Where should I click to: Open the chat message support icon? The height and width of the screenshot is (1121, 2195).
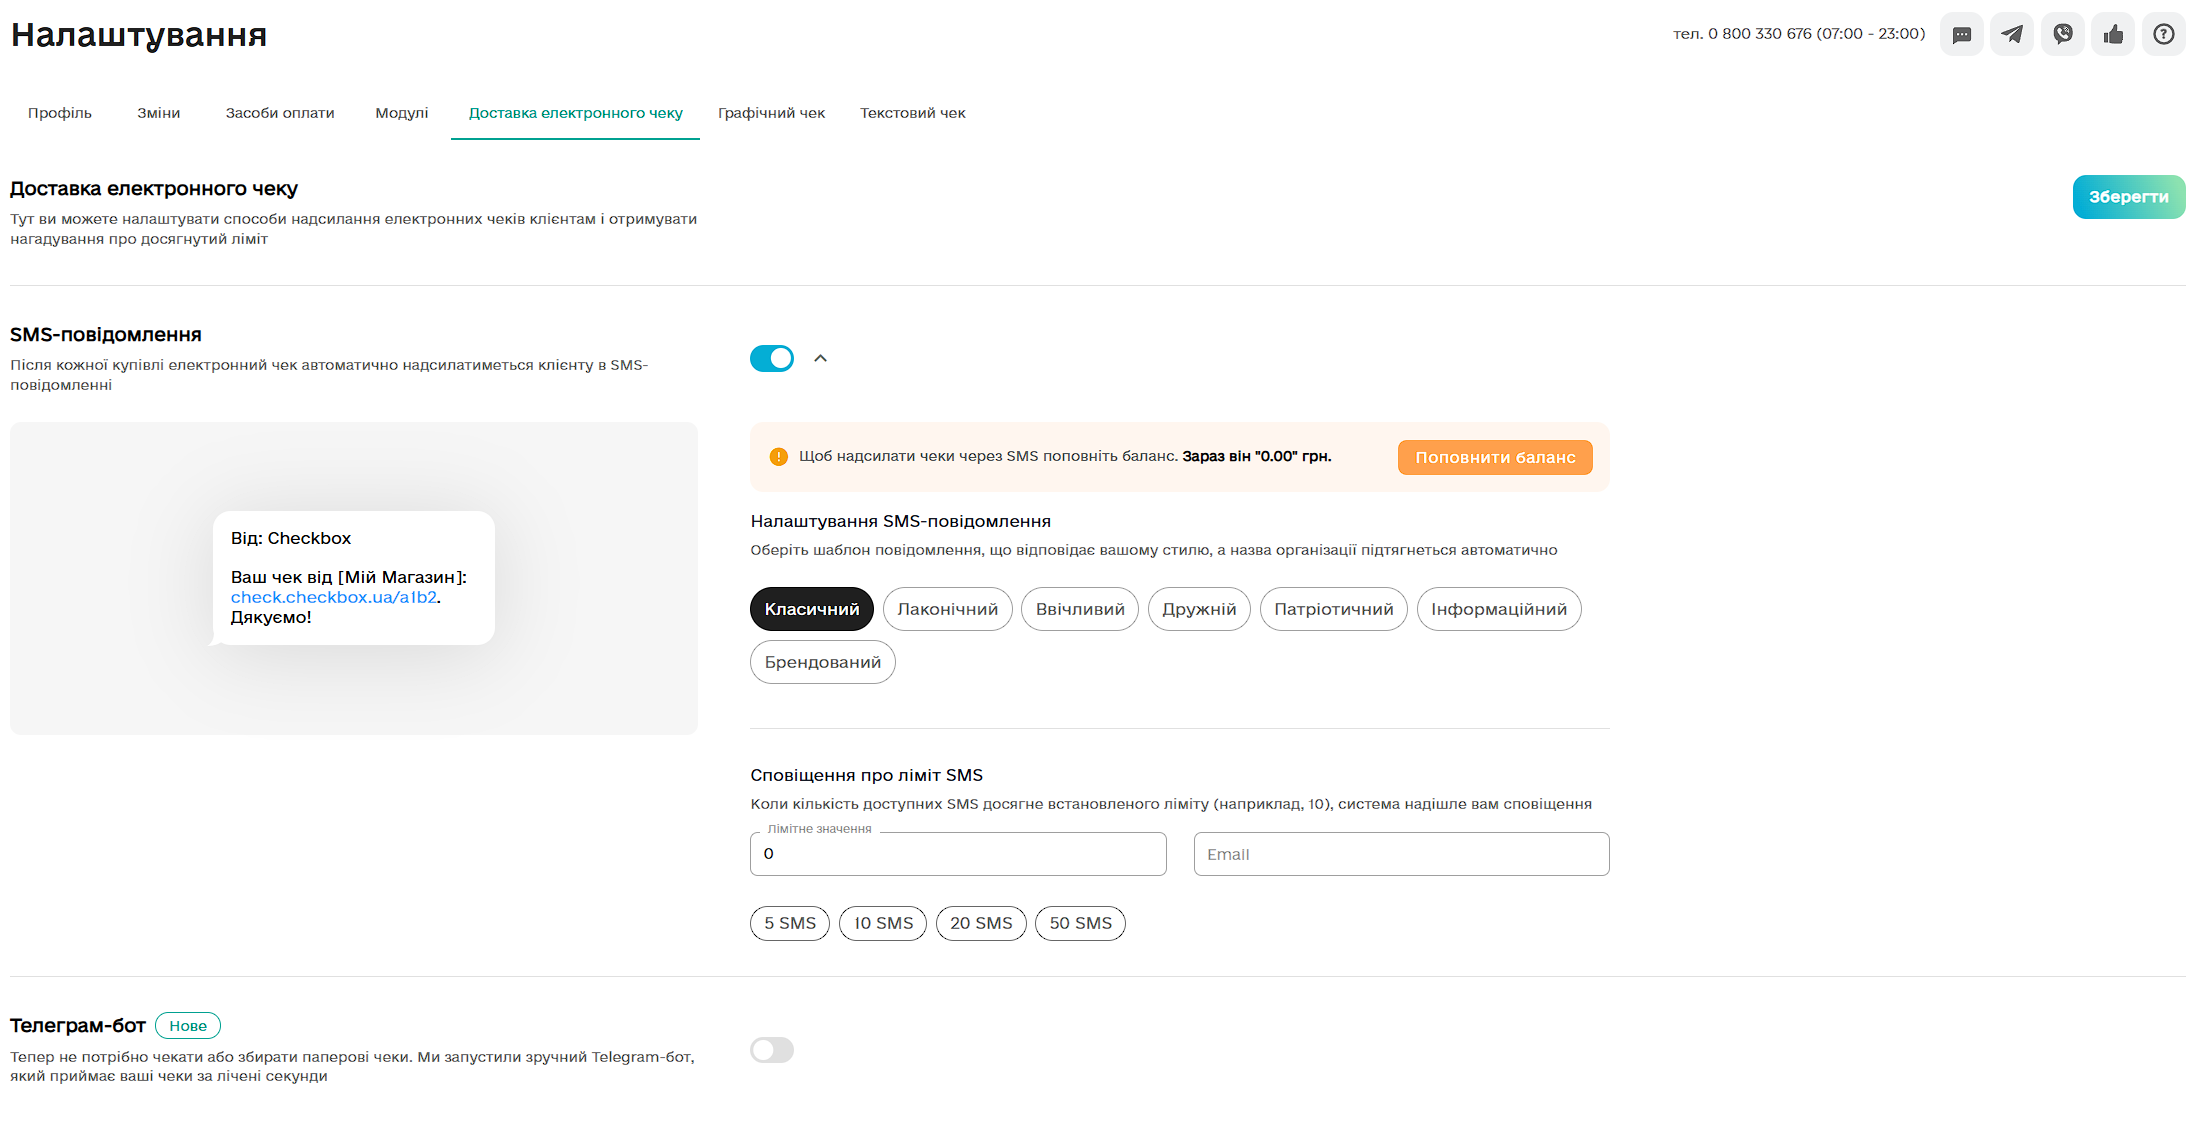(1961, 35)
